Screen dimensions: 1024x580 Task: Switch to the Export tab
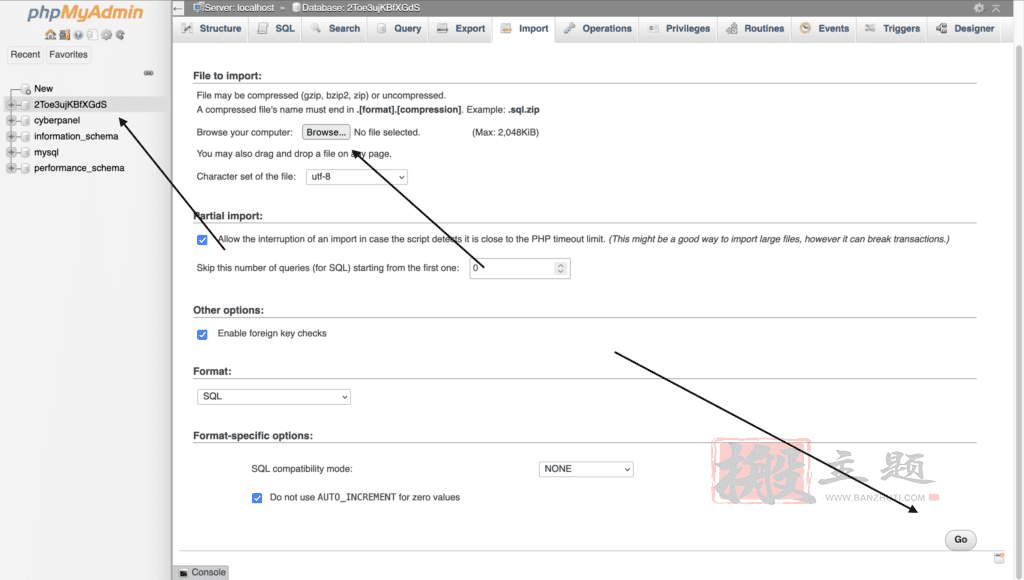coord(460,29)
